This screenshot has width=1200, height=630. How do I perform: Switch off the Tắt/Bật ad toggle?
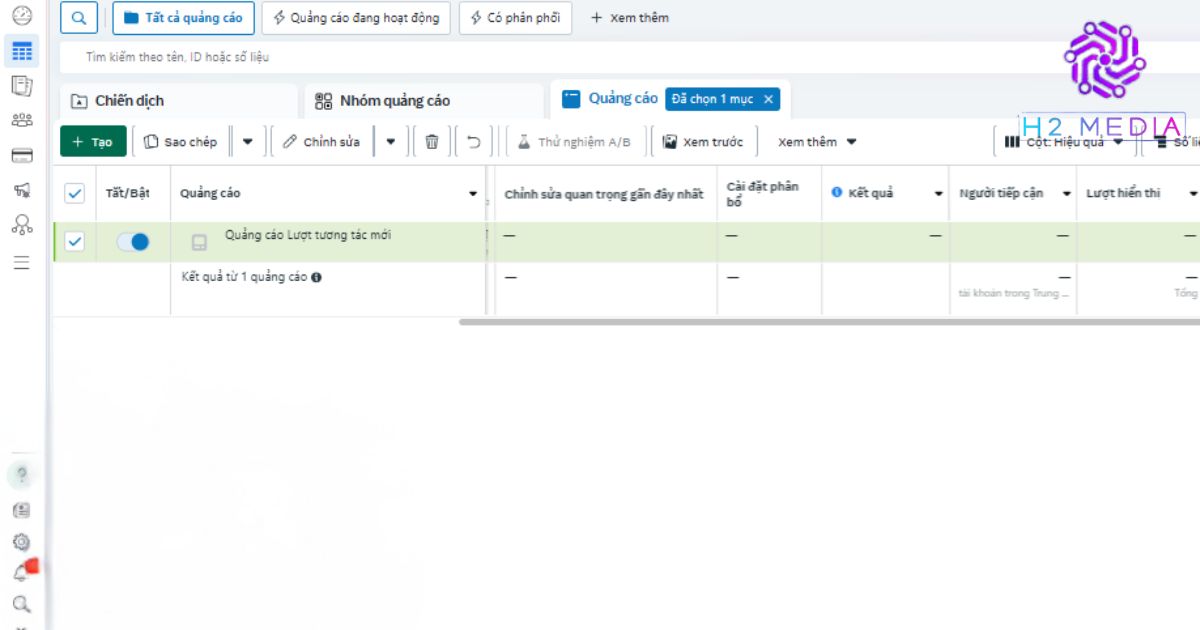point(133,241)
